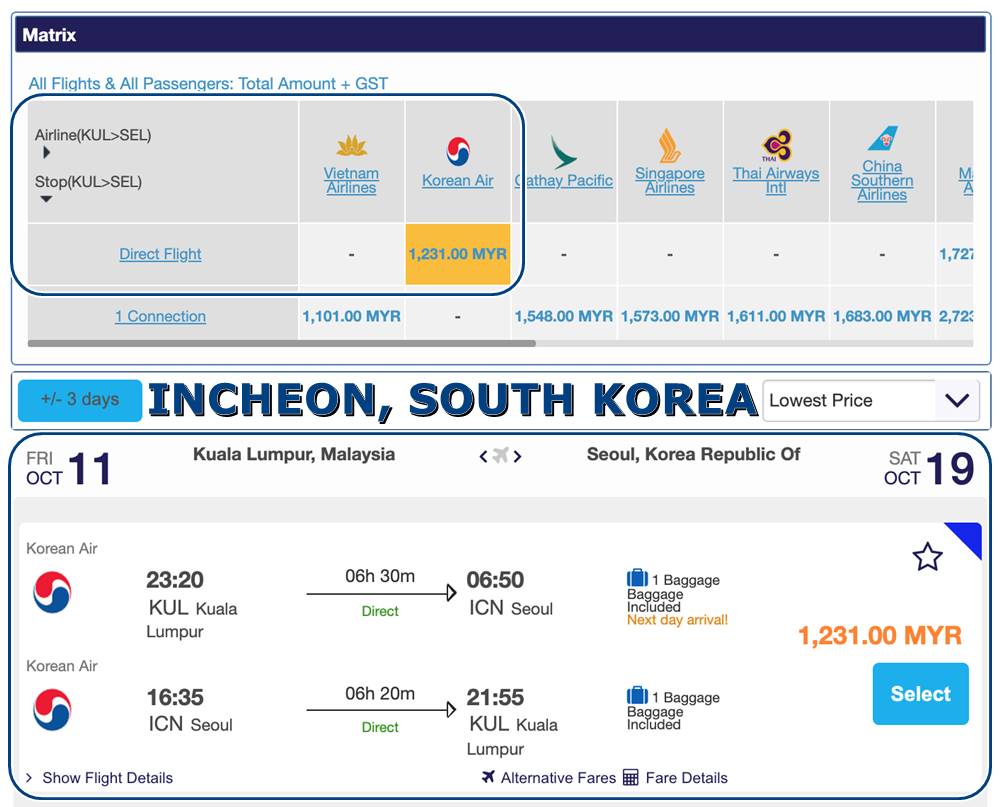The width and height of the screenshot is (1000, 807).
Task: Click the Alternative Fares airplane icon
Action: pyautogui.click(x=489, y=777)
